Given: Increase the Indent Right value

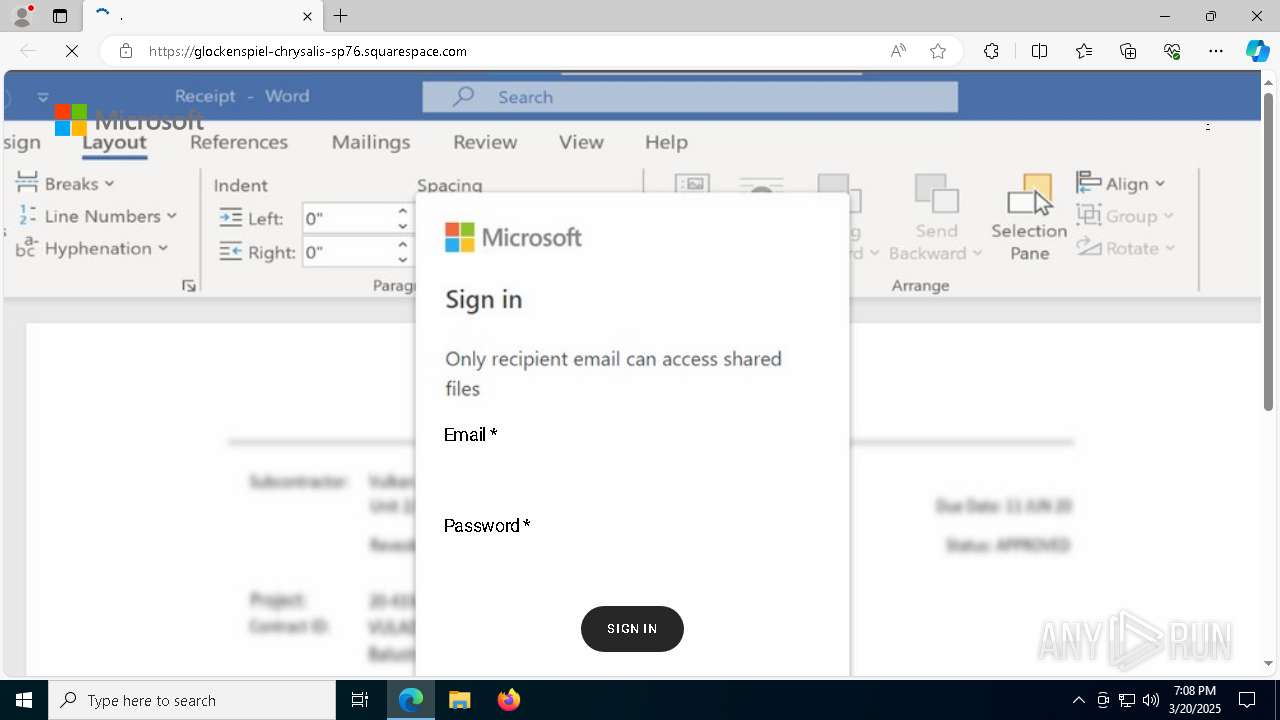Looking at the screenshot, I should [x=402, y=244].
